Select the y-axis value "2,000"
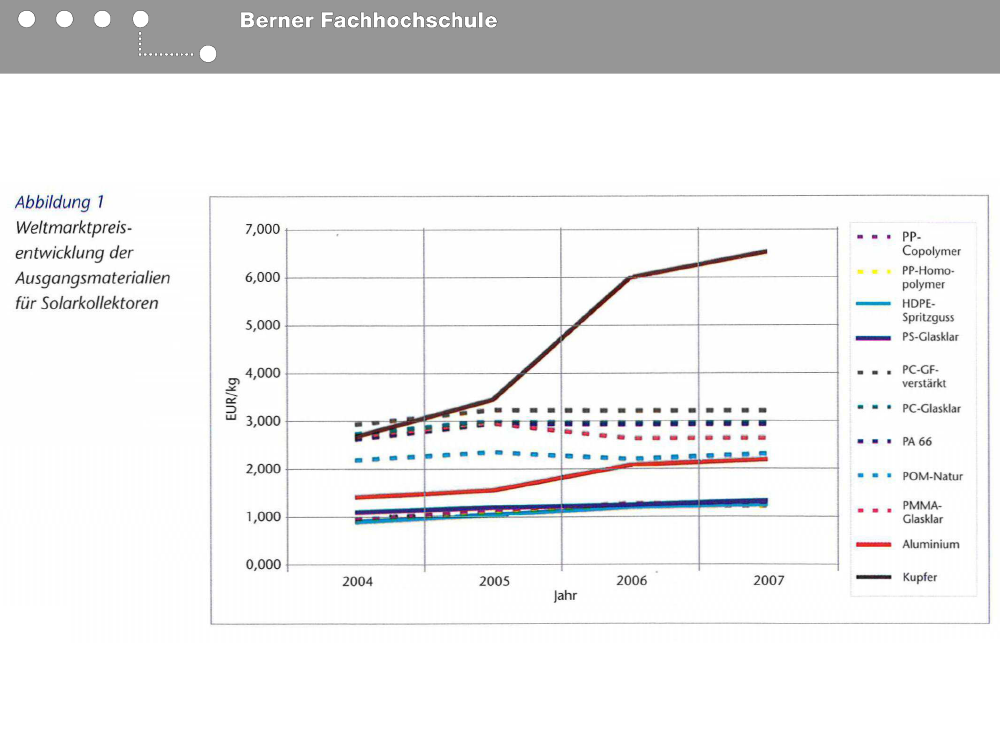 [262, 469]
